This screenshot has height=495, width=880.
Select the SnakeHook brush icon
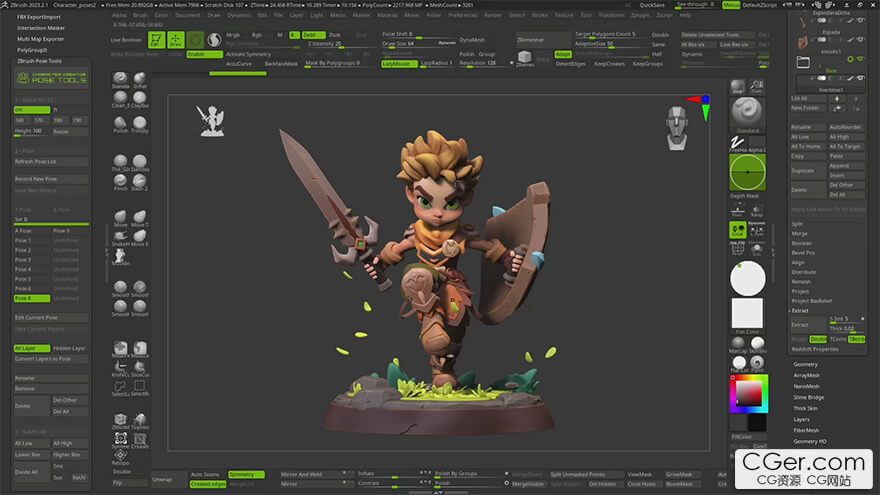click(120, 236)
